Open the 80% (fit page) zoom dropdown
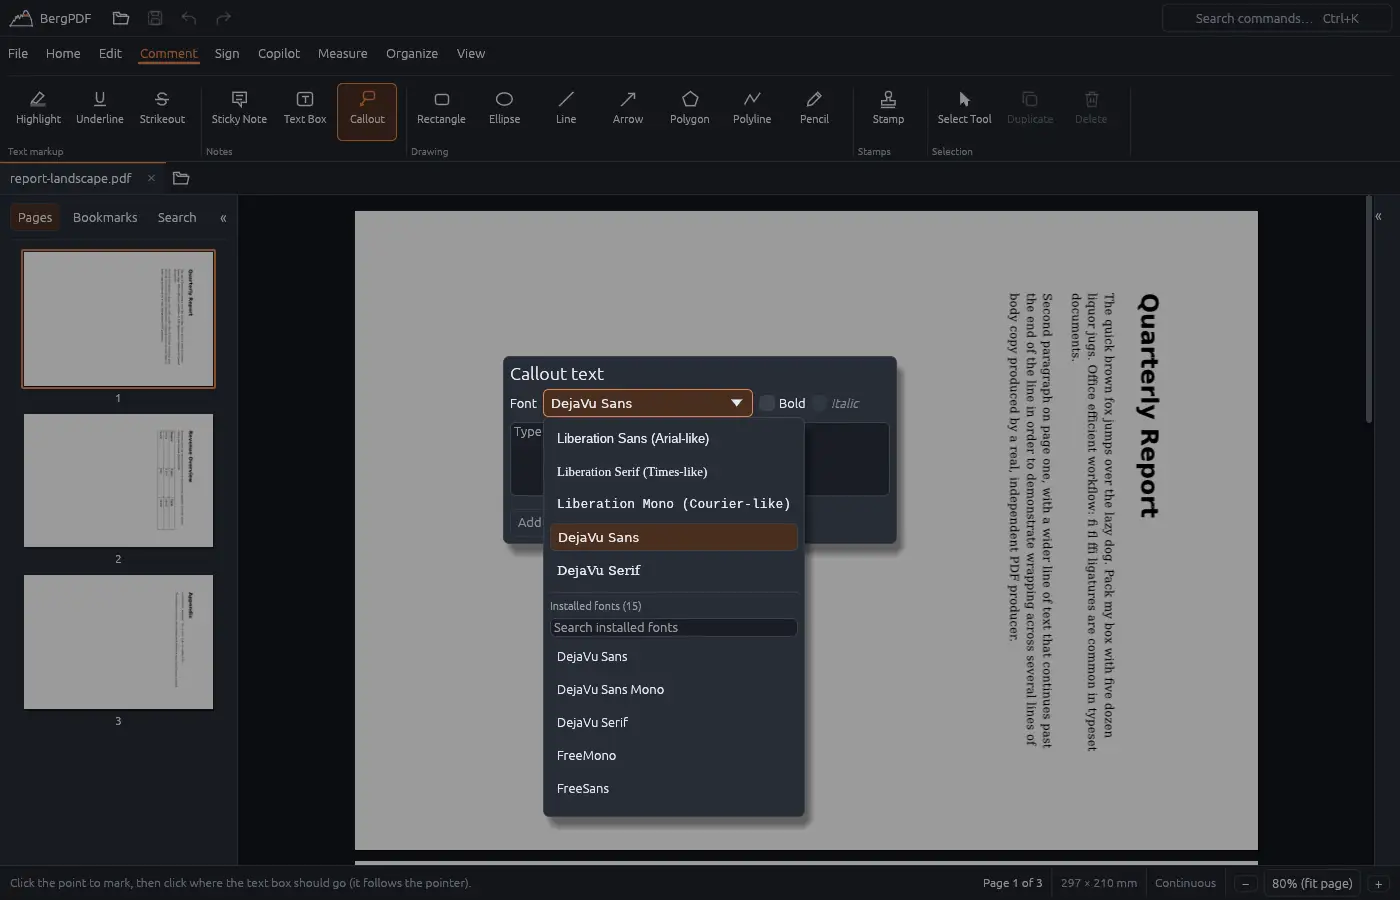This screenshot has height=900, width=1400. click(1312, 883)
